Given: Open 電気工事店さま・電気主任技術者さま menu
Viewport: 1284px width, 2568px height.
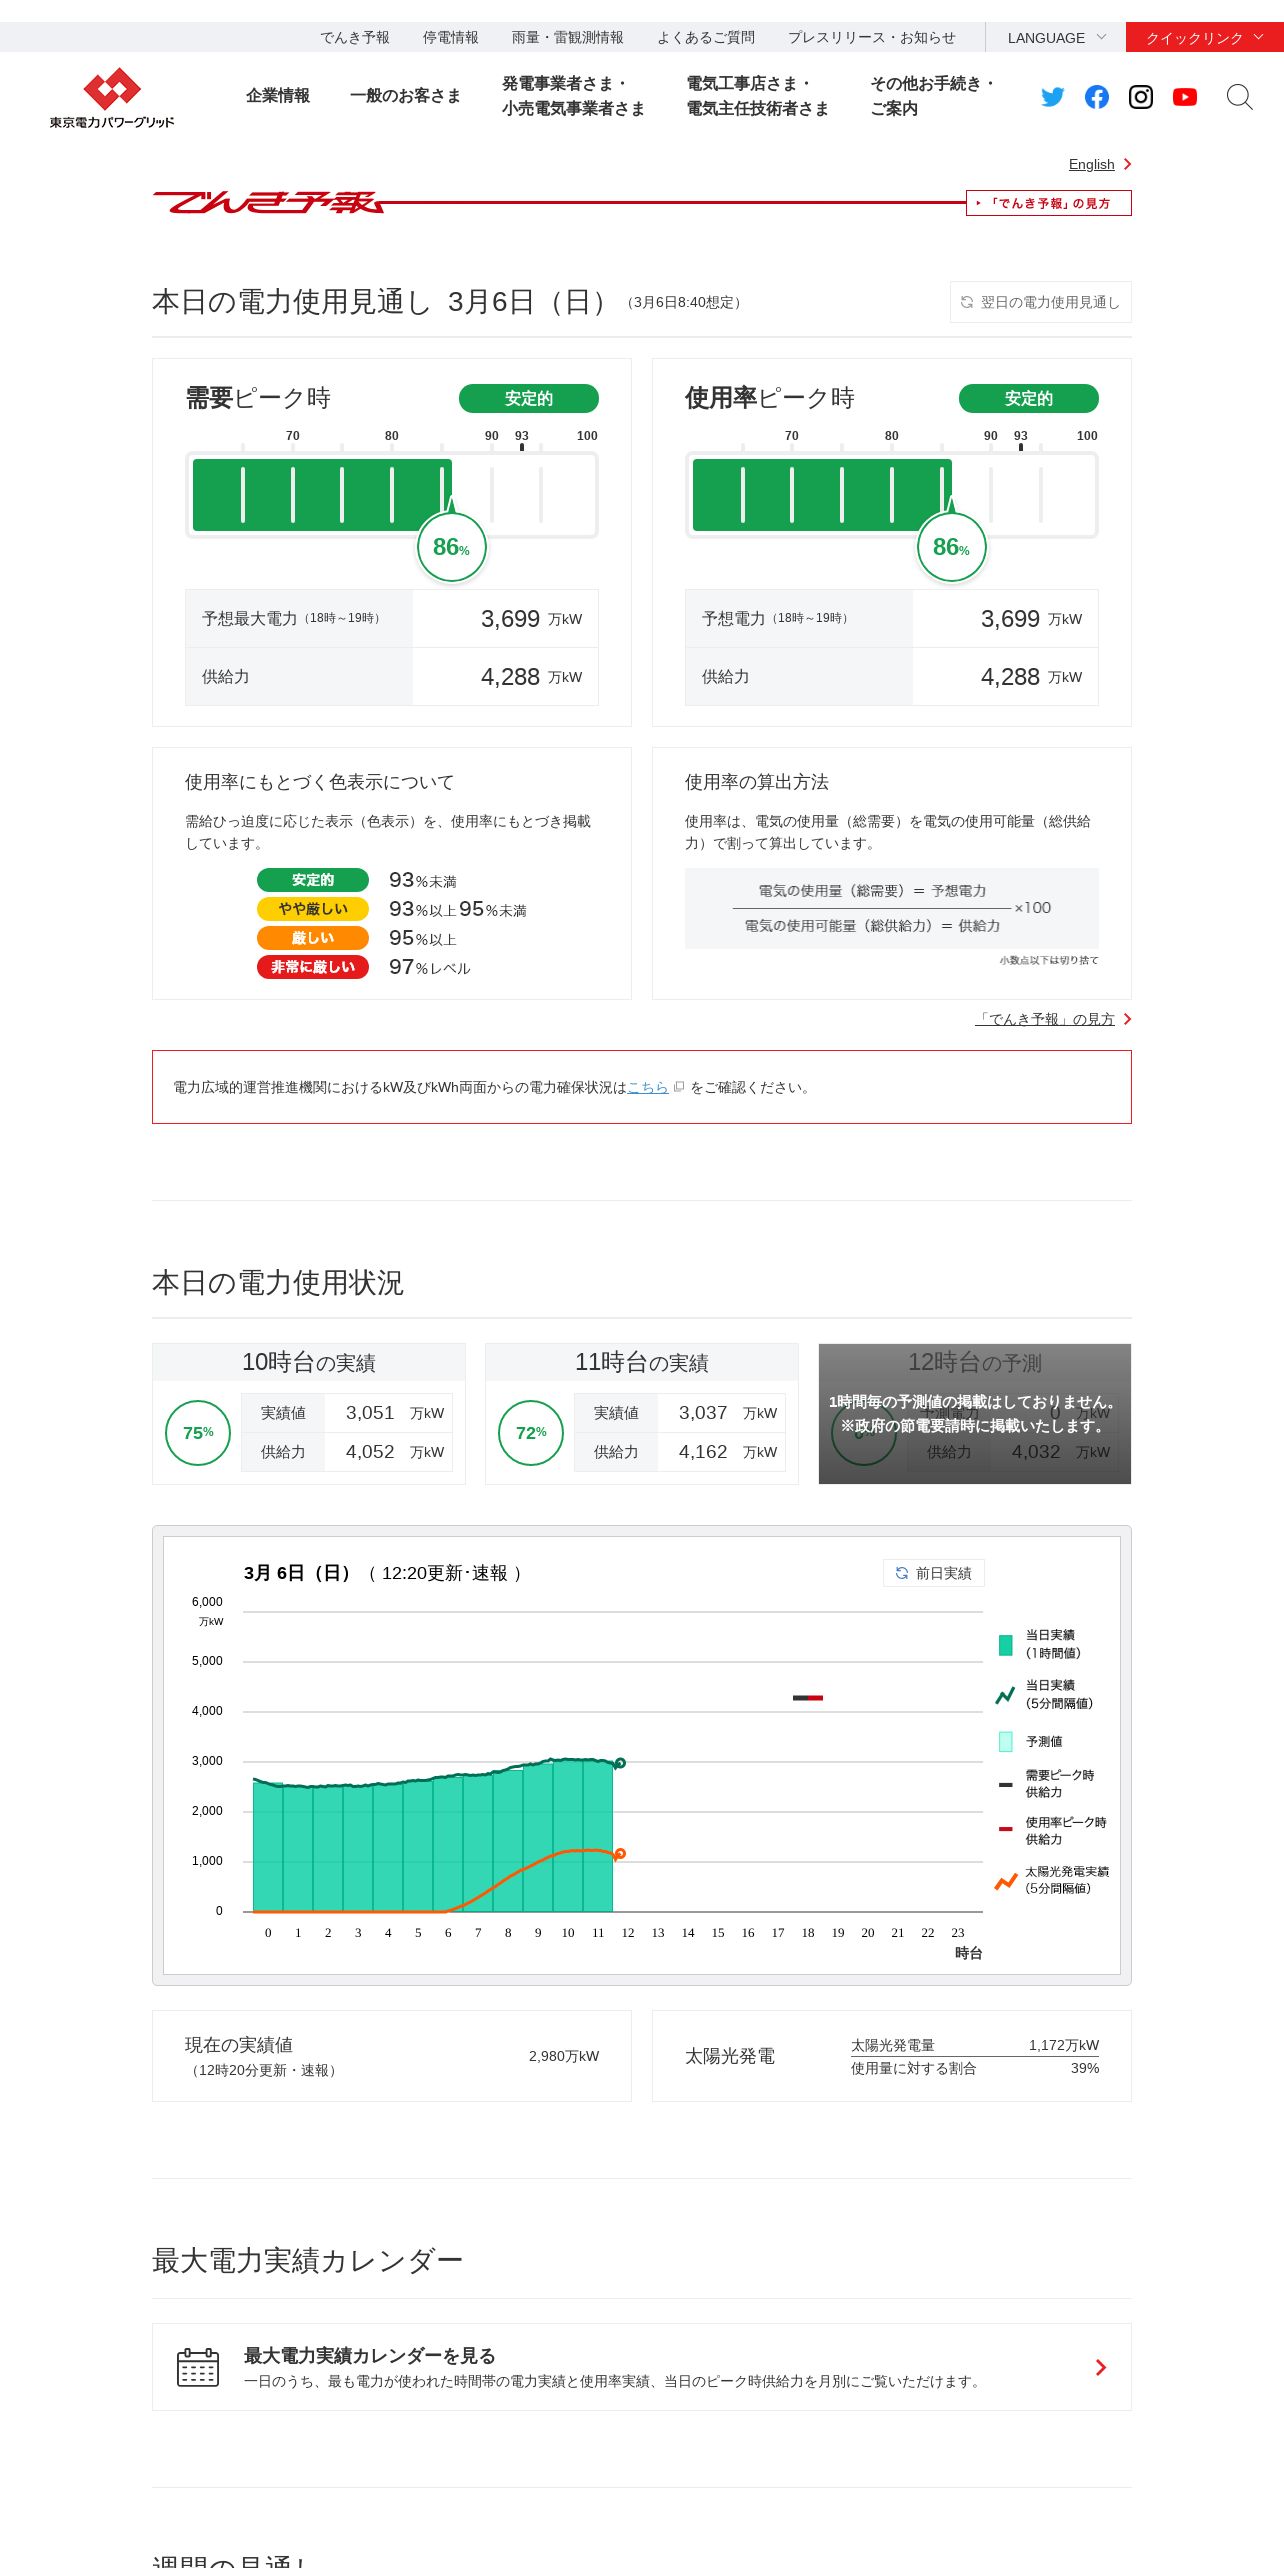Looking at the screenshot, I should point(757,96).
